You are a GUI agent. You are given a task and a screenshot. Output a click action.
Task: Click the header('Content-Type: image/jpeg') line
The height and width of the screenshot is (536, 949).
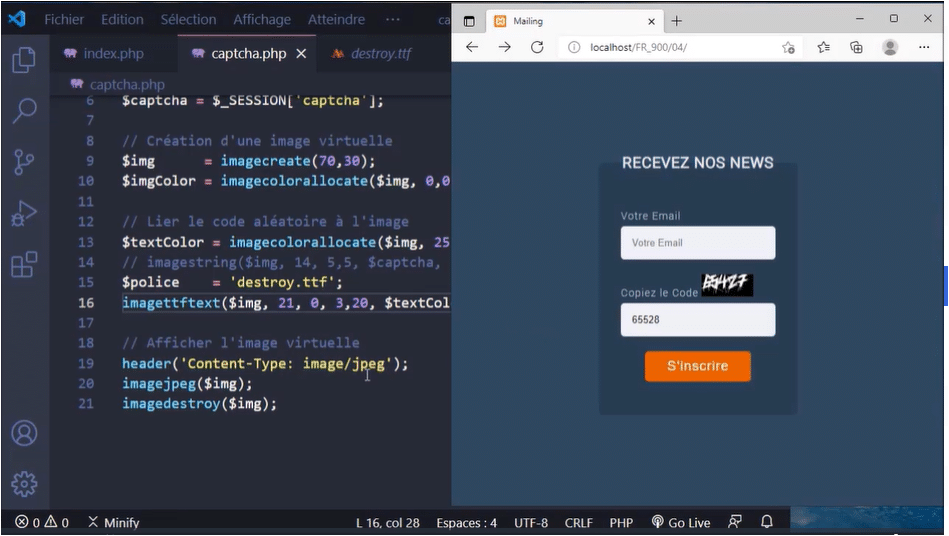click(x=265, y=364)
